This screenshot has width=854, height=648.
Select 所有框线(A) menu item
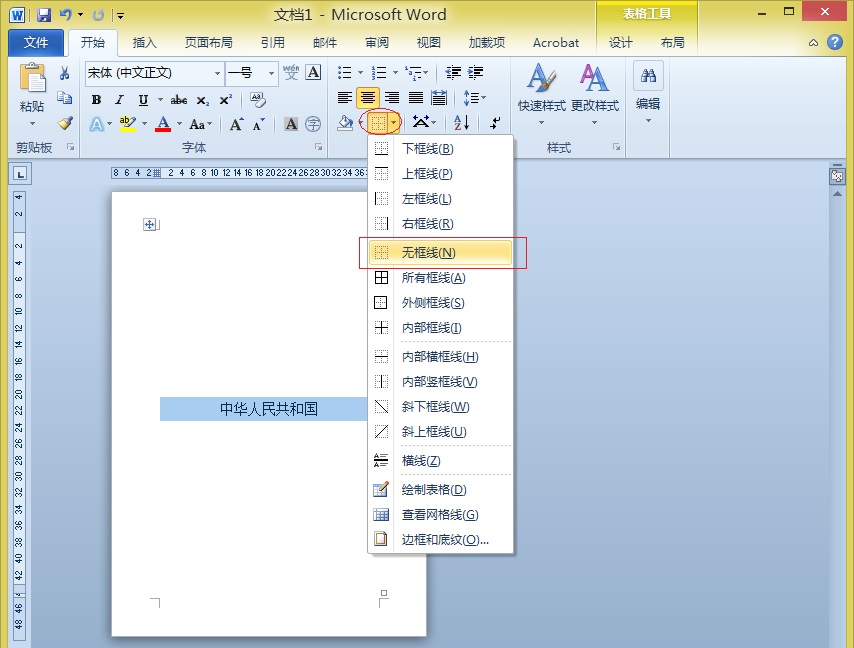(x=441, y=278)
